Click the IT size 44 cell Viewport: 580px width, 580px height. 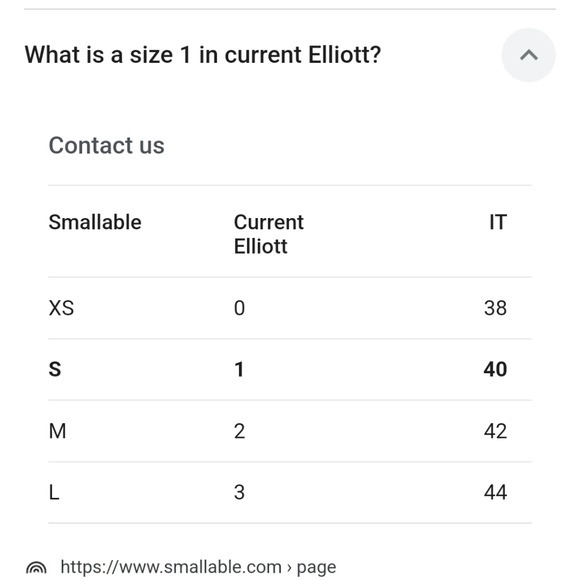tap(495, 492)
